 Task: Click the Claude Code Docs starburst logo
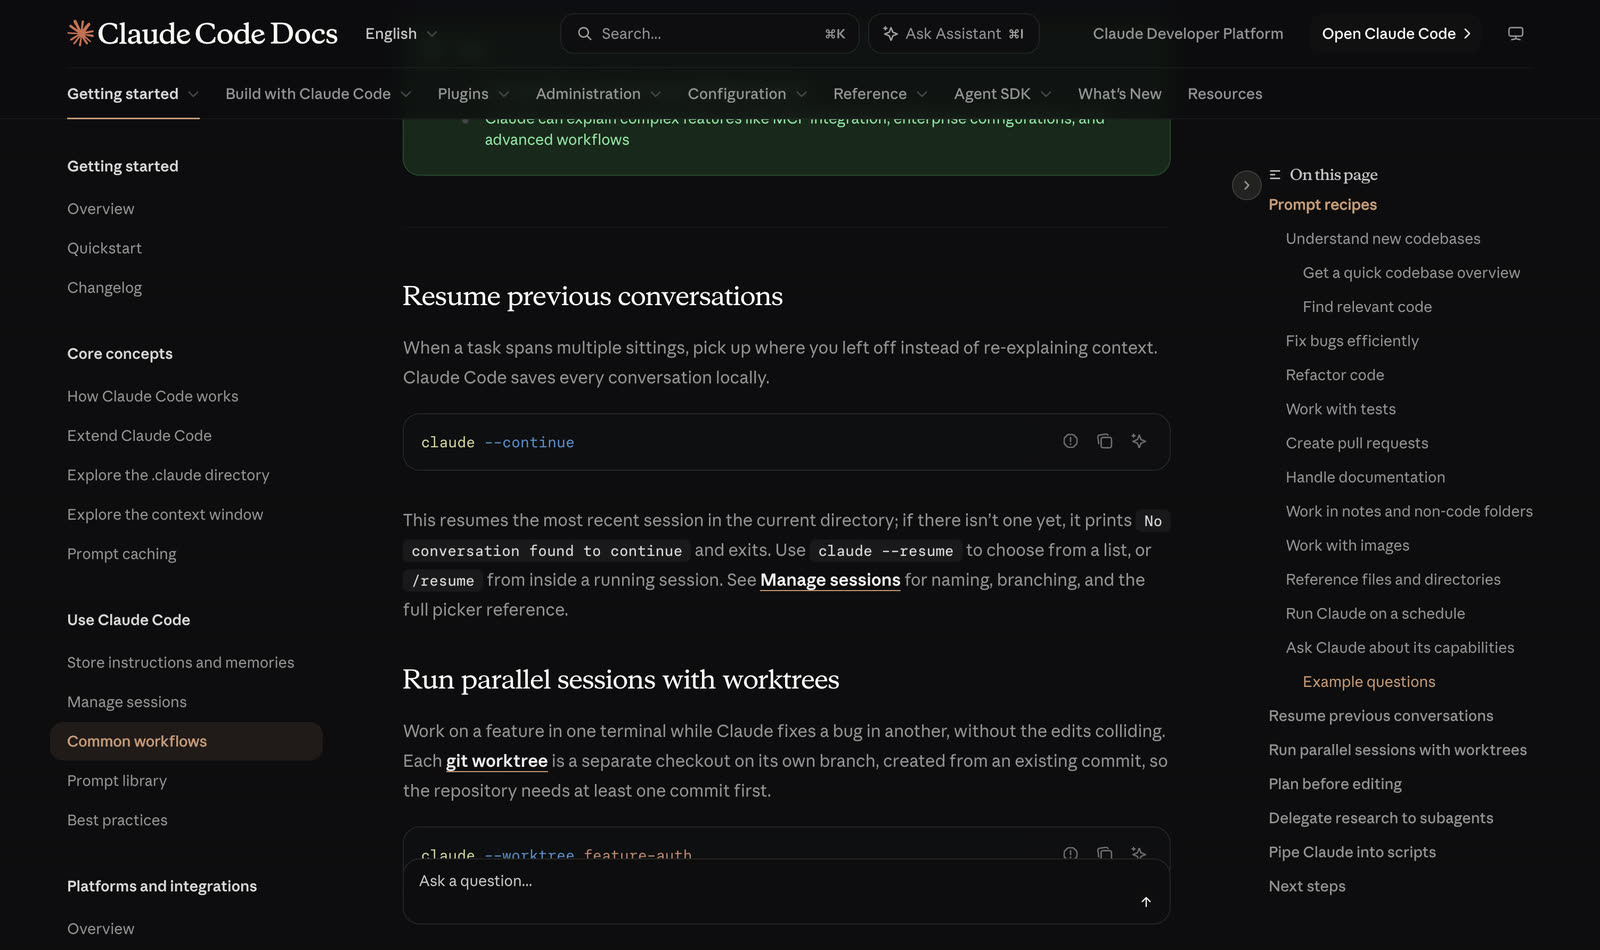tap(80, 33)
